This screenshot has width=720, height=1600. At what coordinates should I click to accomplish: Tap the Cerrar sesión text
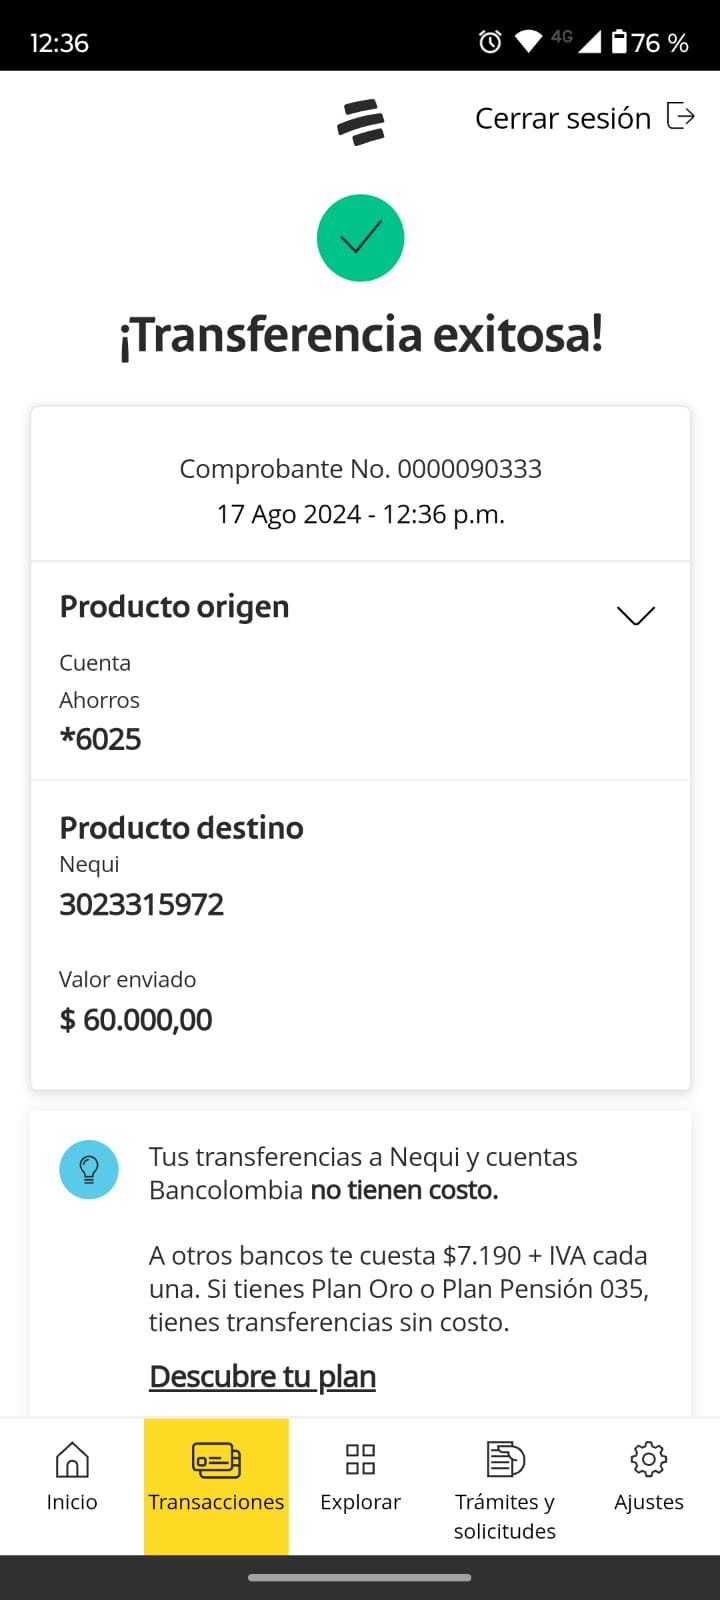click(x=563, y=118)
